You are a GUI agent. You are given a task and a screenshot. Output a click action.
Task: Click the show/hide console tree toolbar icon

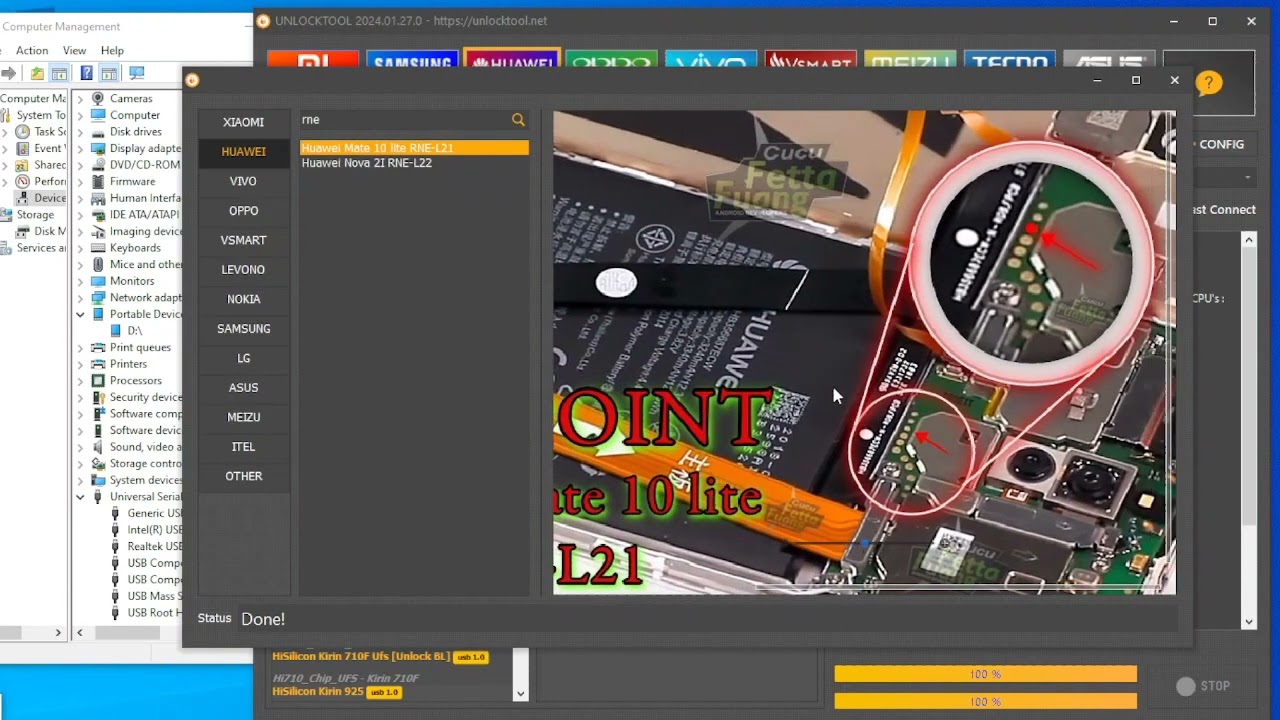click(60, 73)
